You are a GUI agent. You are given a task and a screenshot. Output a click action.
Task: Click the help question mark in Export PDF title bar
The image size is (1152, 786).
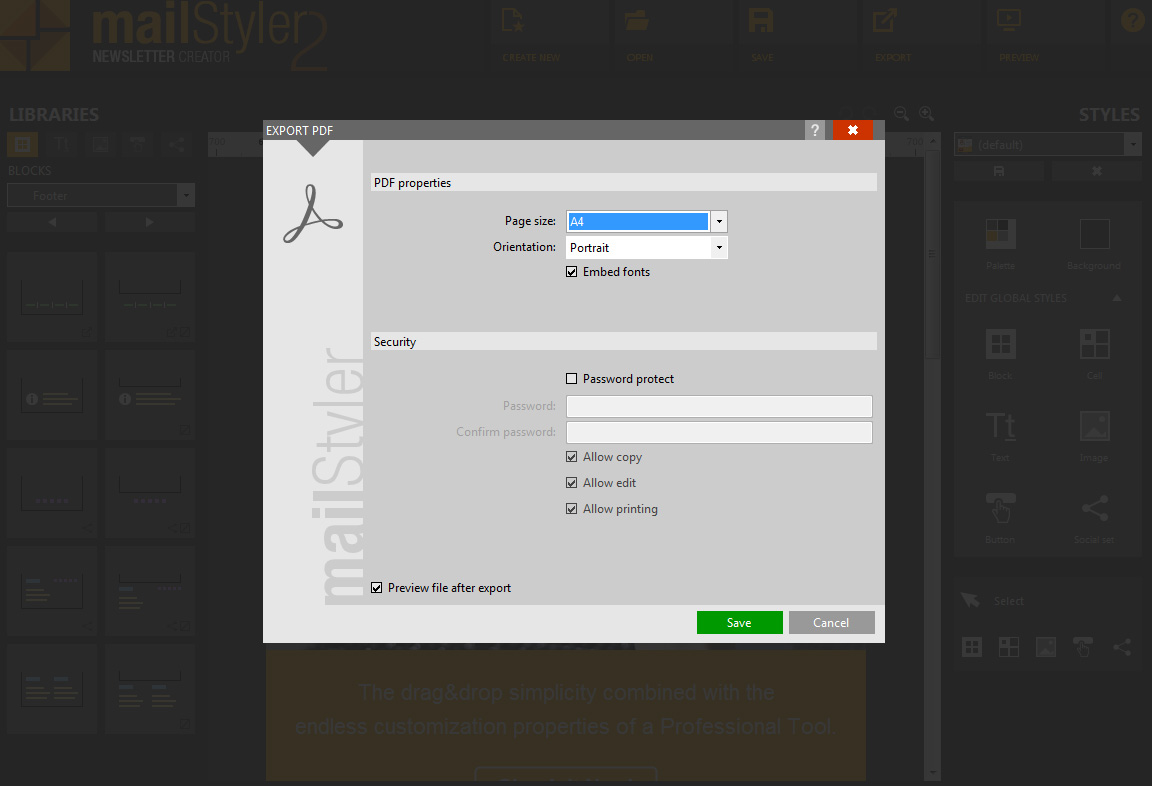pos(815,130)
